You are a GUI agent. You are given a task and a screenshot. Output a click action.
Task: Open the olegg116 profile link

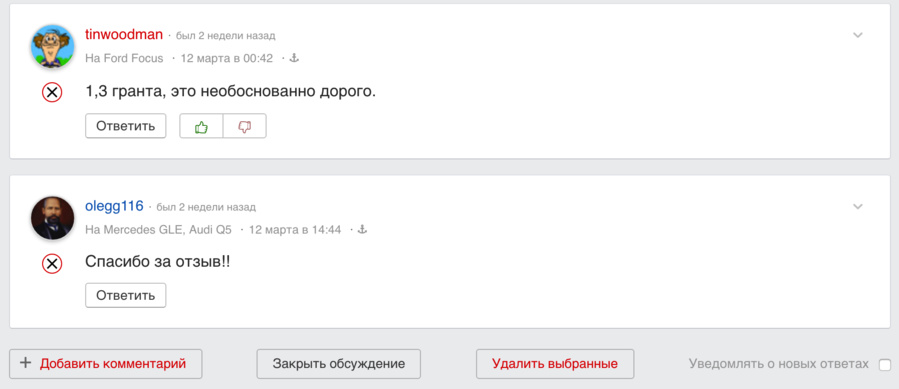click(x=114, y=205)
